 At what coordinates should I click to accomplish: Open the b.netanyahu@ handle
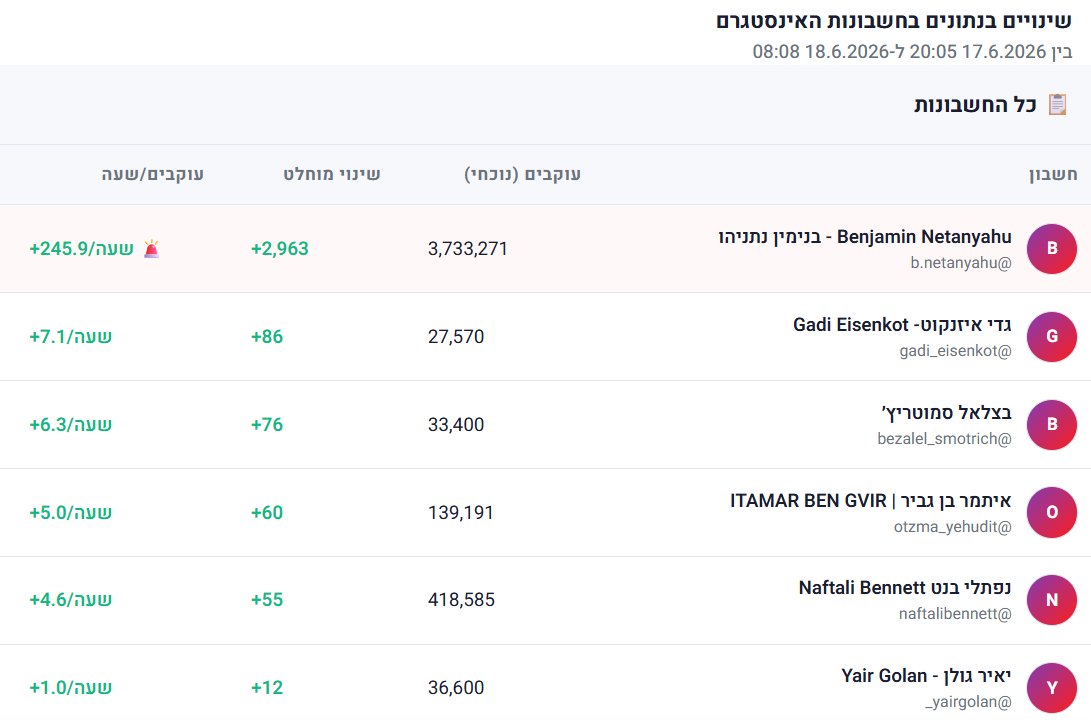tap(961, 263)
